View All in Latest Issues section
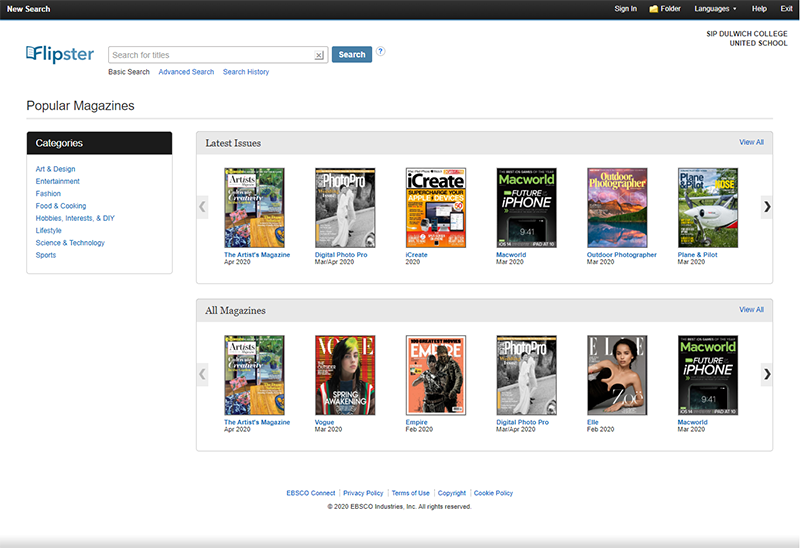This screenshot has height=548, width=800. pos(752,142)
